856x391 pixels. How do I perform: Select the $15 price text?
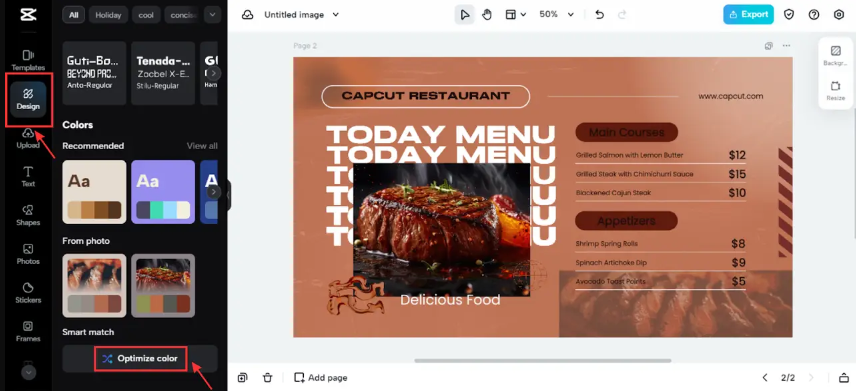point(737,174)
